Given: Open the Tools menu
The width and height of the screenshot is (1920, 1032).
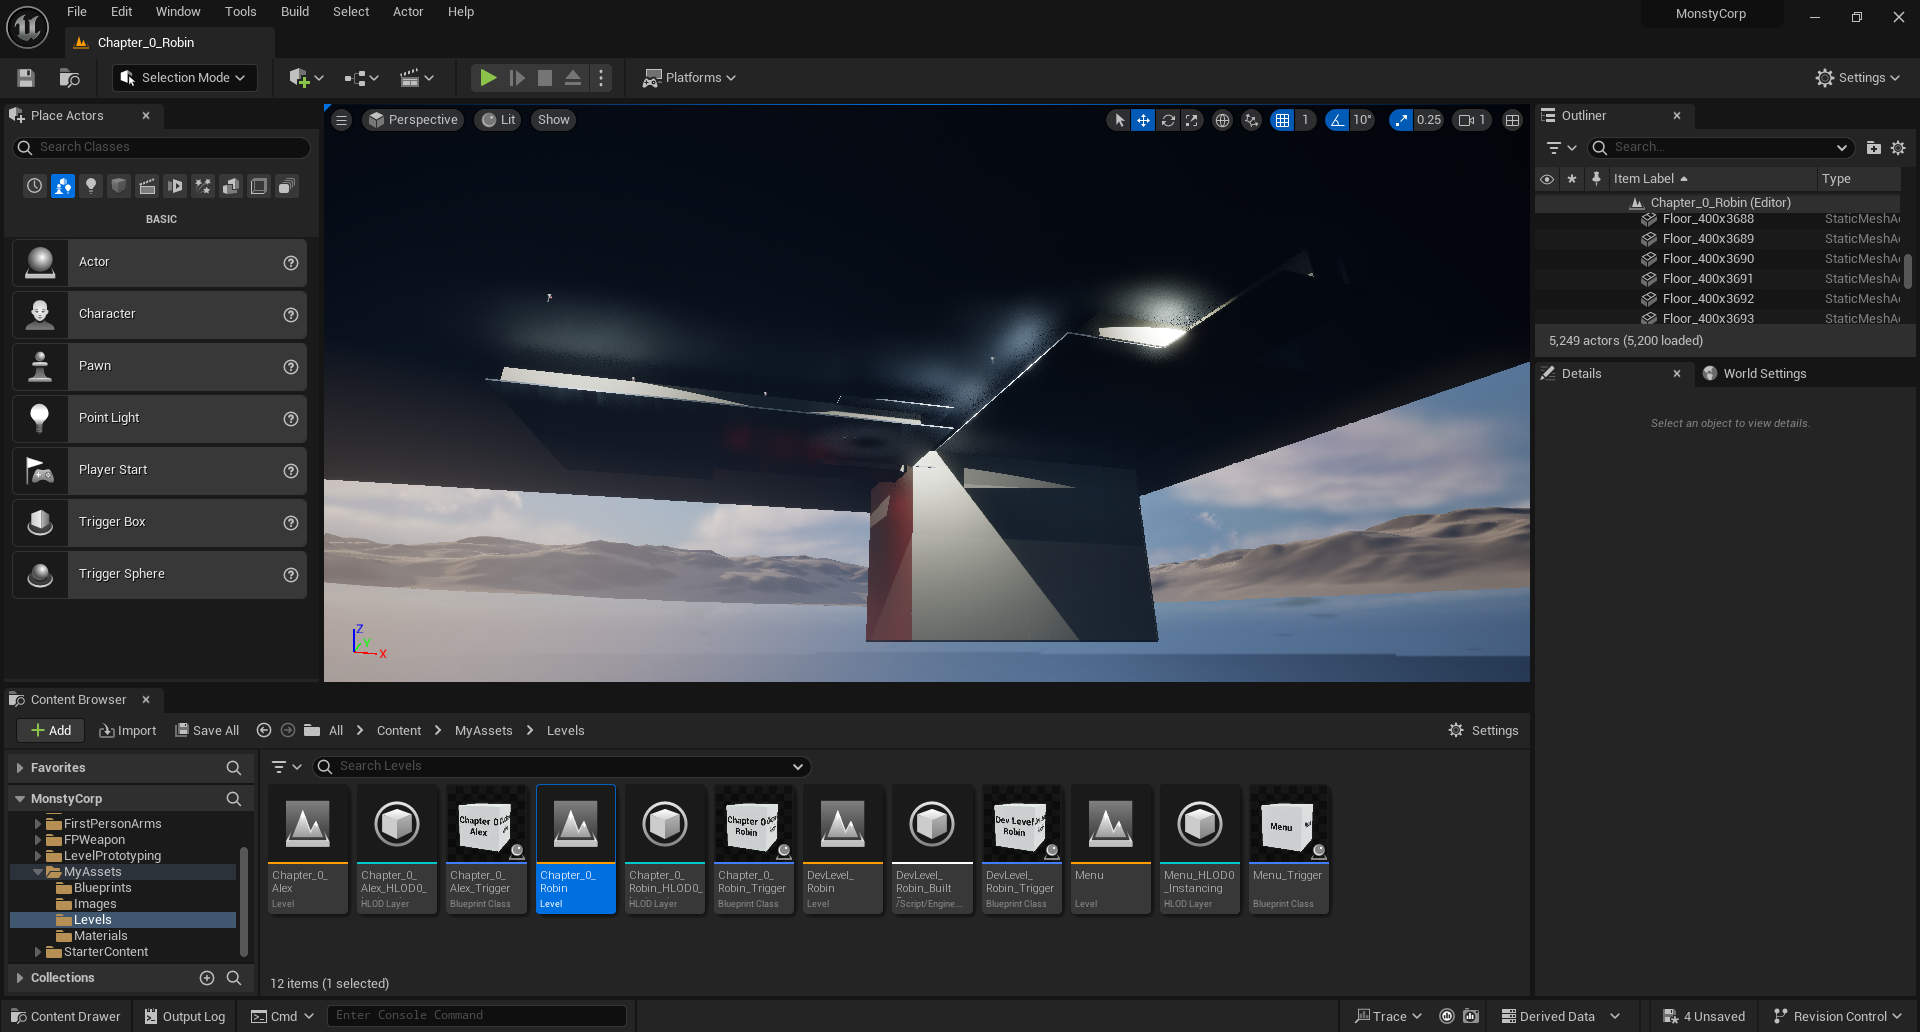Looking at the screenshot, I should (x=240, y=12).
